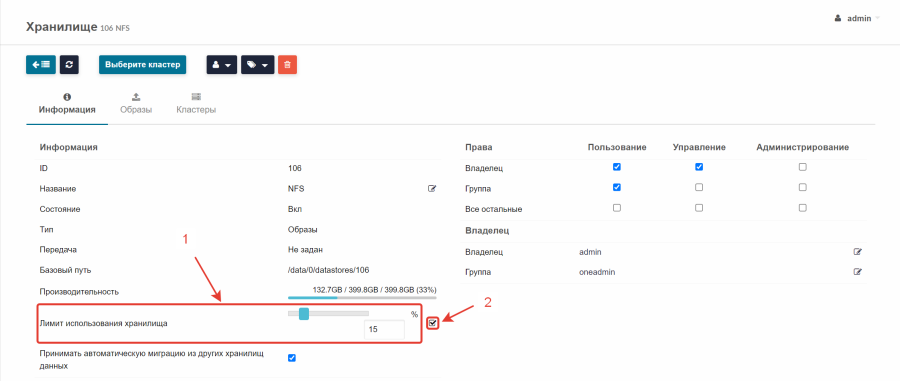Click the limit percent field showing 15
The image size is (900, 381).
click(x=384, y=330)
